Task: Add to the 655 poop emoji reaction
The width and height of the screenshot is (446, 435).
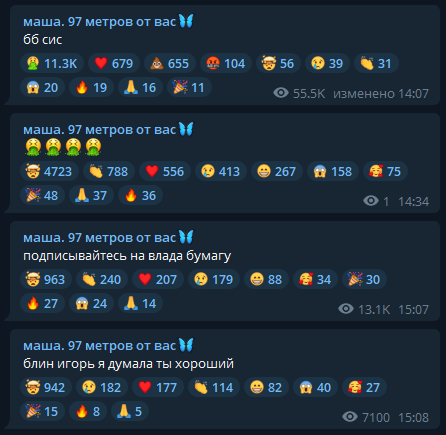Action: click(x=170, y=63)
